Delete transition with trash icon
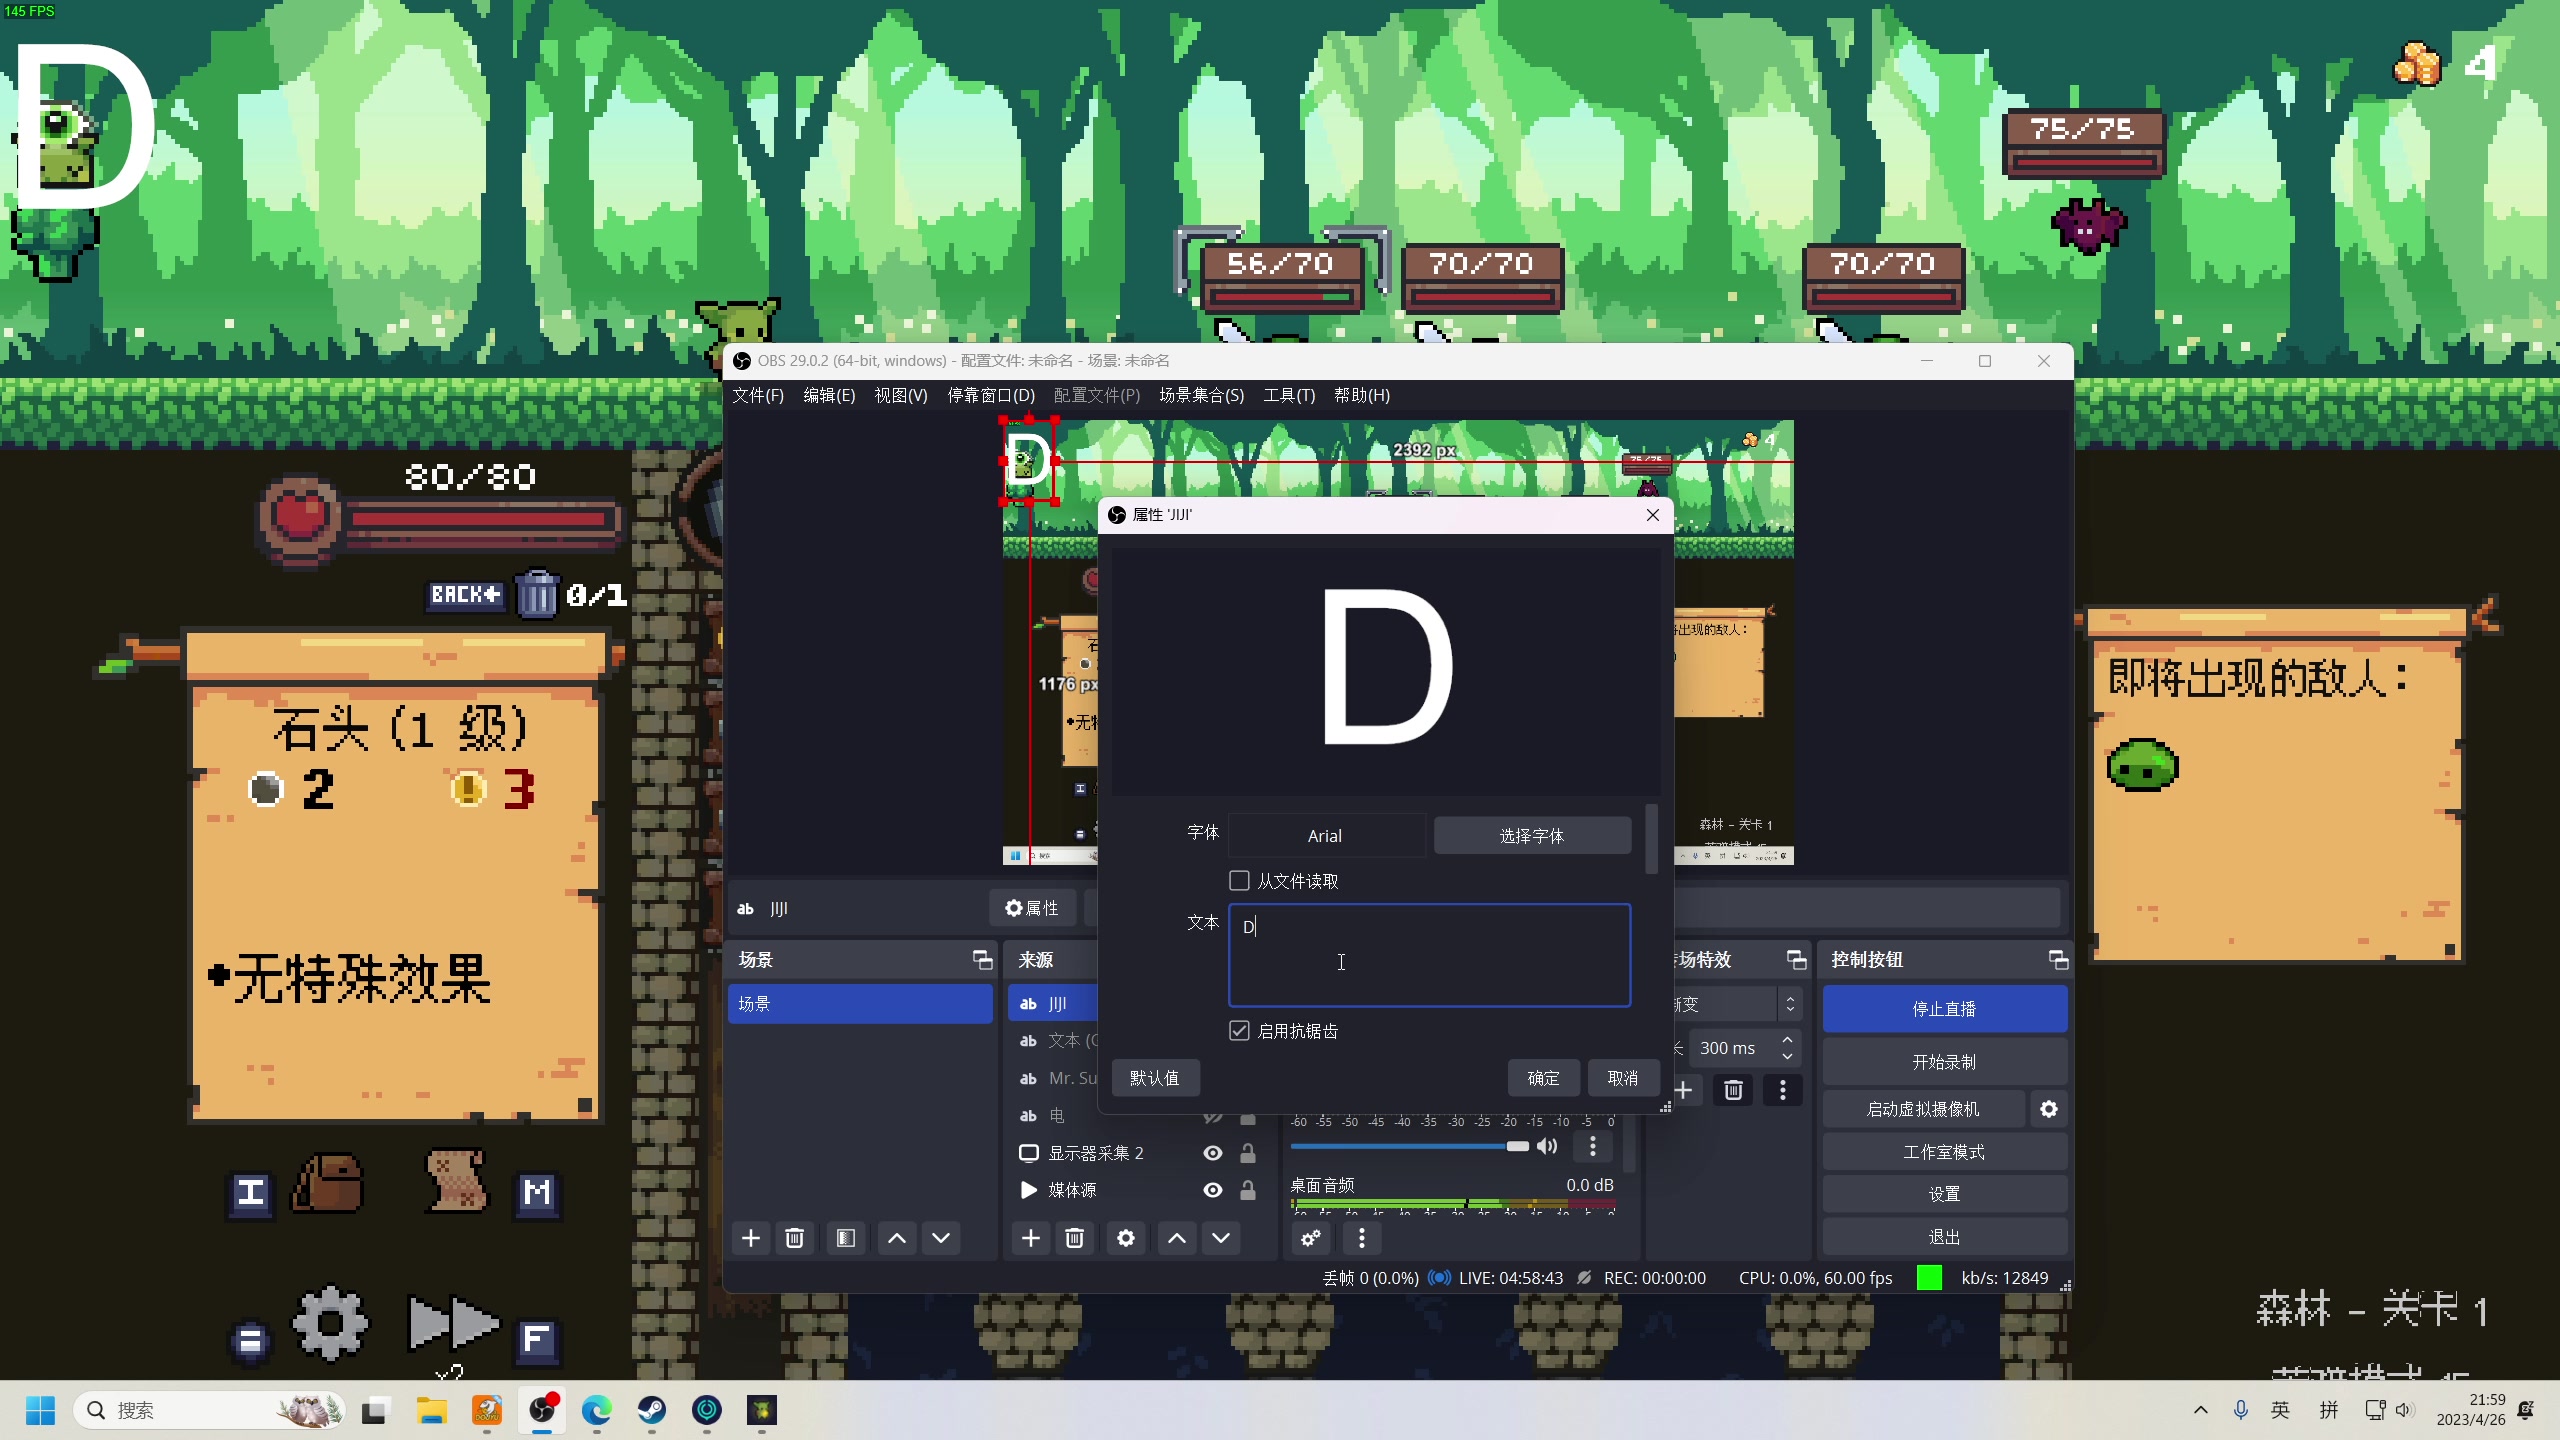Viewport: 2560px width, 1440px height. [1734, 1090]
